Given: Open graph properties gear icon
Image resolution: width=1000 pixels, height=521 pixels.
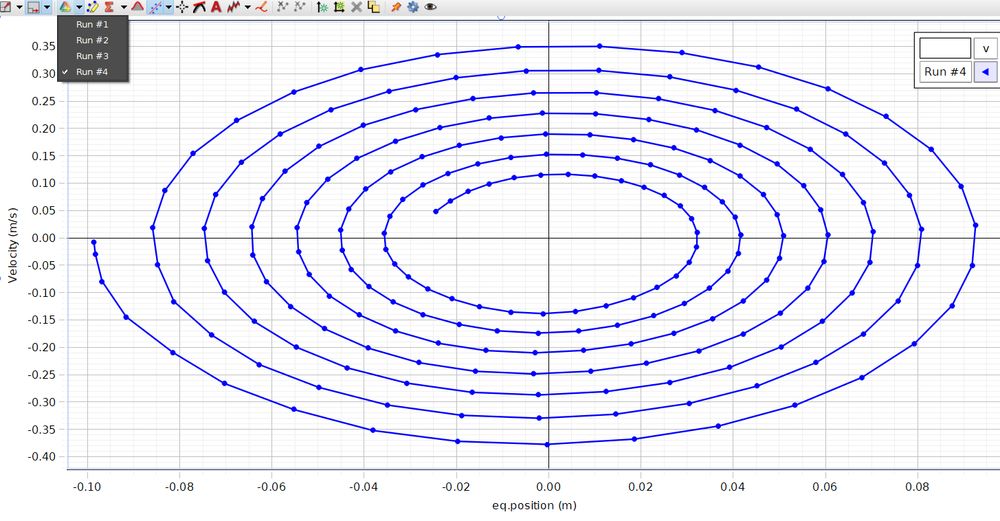Looking at the screenshot, I should [413, 7].
